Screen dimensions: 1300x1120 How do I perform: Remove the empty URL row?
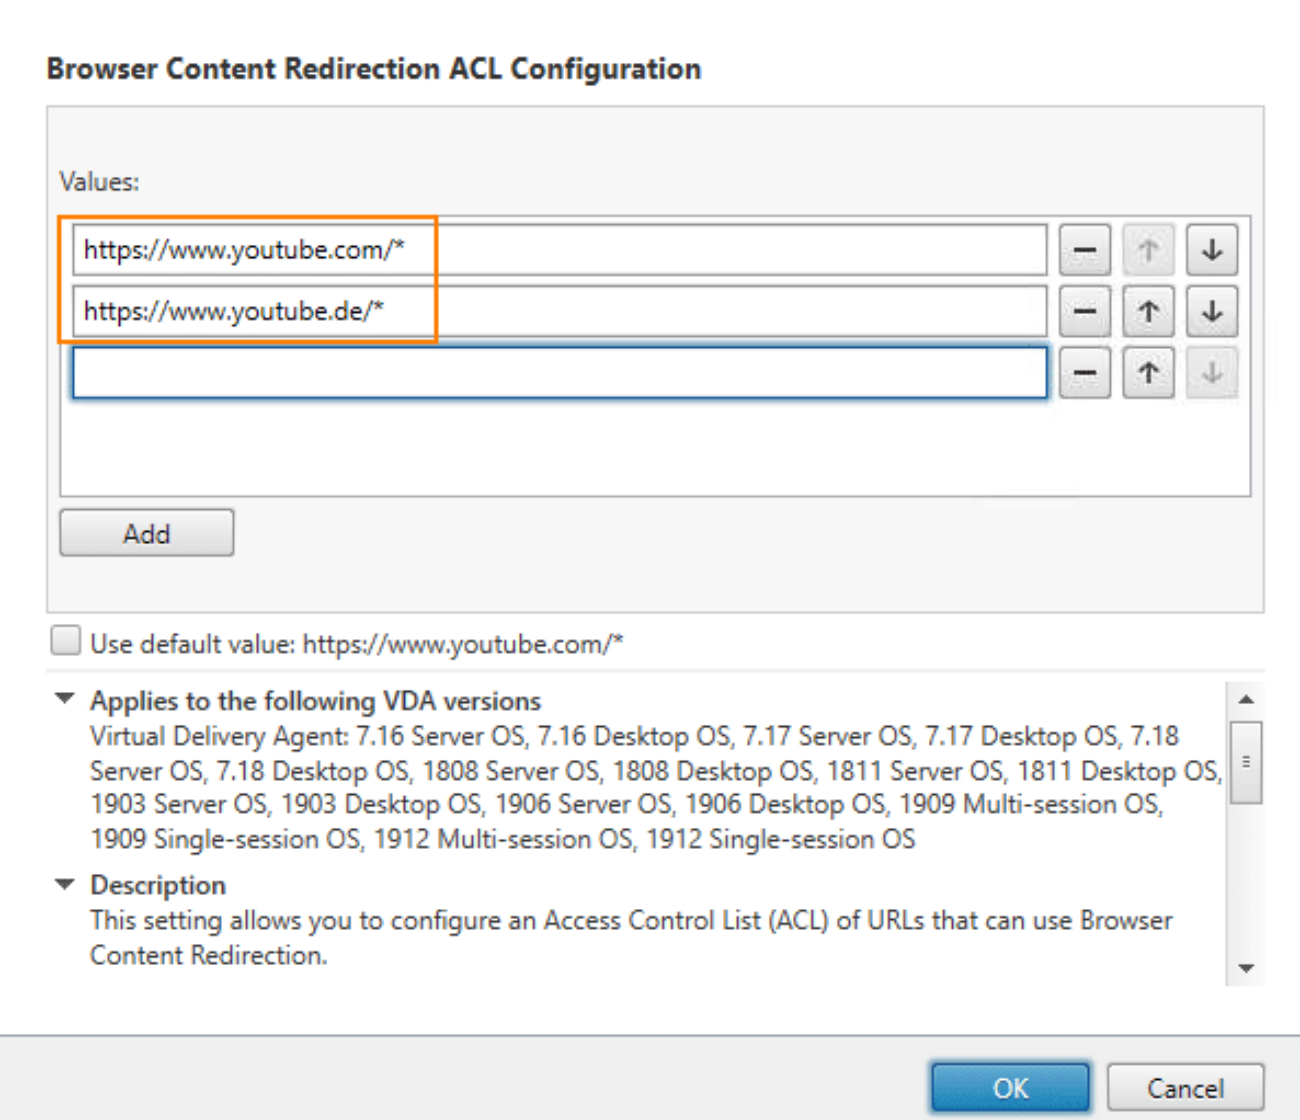tap(1084, 372)
